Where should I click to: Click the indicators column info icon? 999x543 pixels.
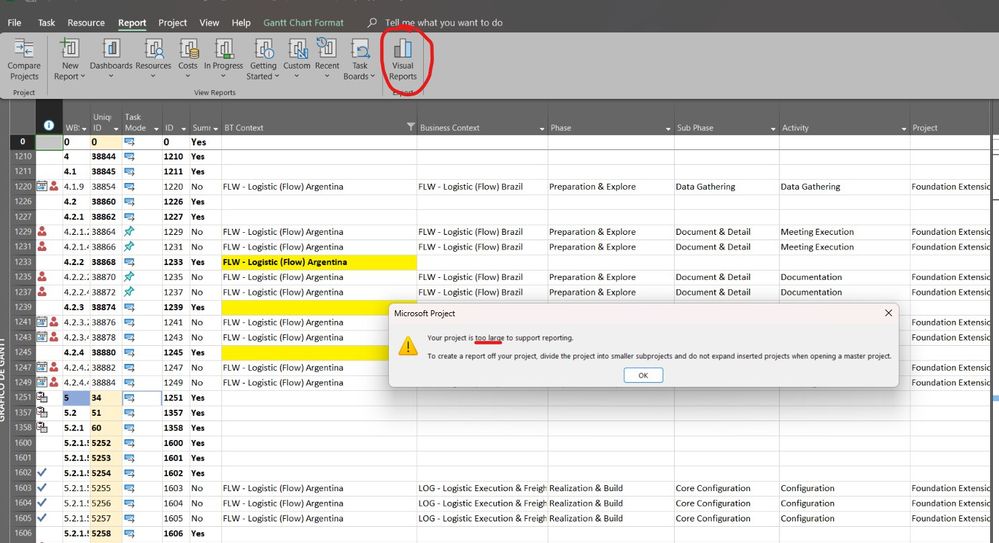pyautogui.click(x=48, y=126)
